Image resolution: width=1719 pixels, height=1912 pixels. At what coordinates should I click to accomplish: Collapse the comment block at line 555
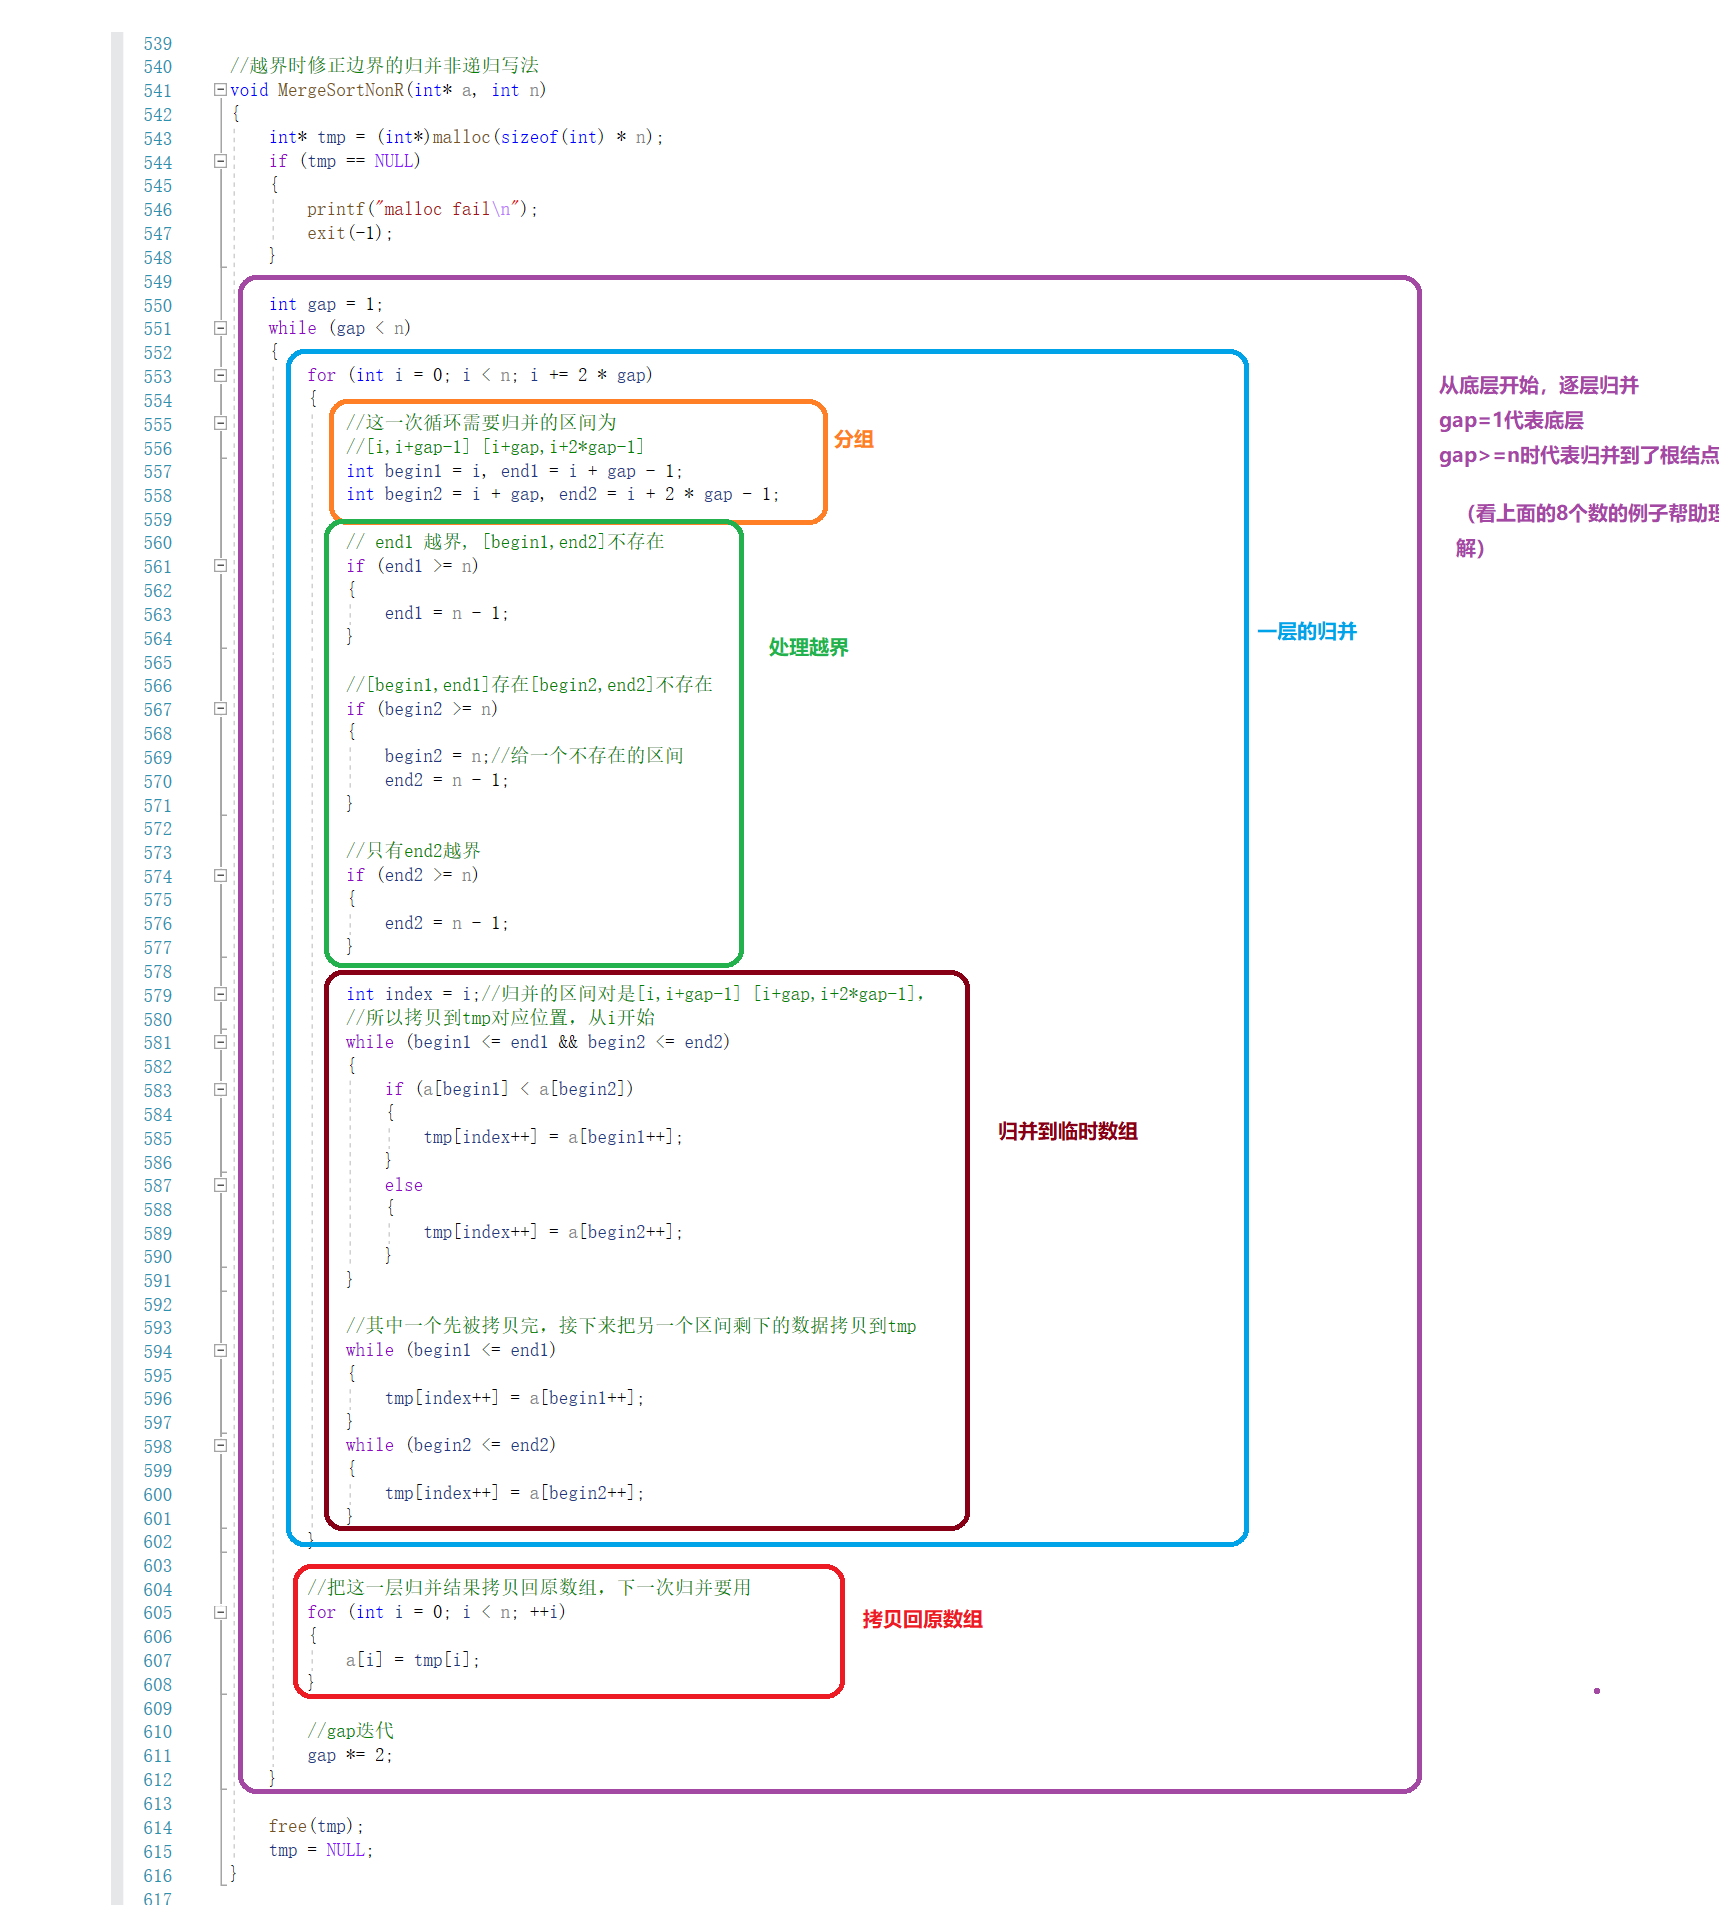[x=220, y=423]
